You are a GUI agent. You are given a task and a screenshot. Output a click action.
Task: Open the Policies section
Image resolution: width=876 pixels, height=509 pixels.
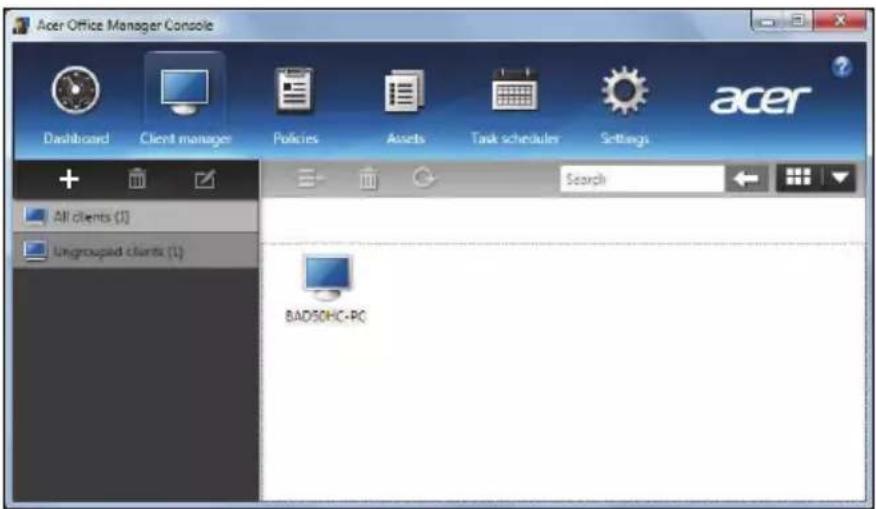pos(295,105)
